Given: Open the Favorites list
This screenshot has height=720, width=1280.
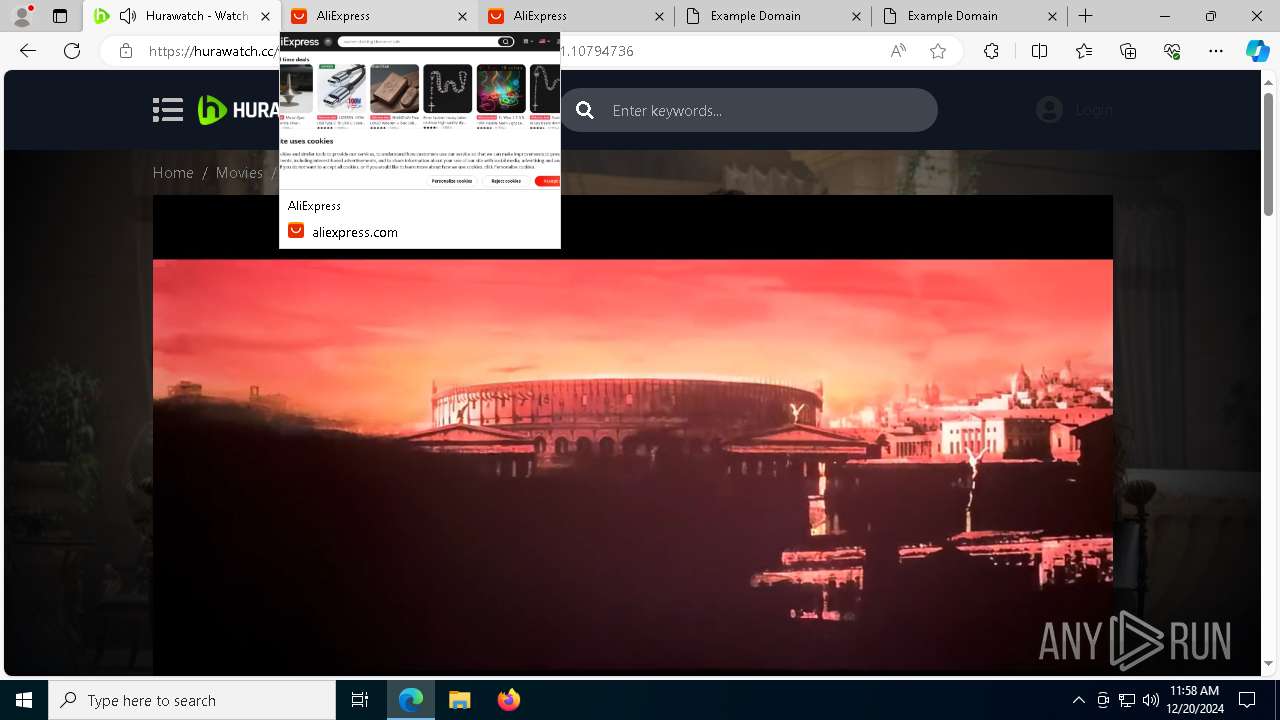Looking at the screenshot, I should coord(1084,51).
